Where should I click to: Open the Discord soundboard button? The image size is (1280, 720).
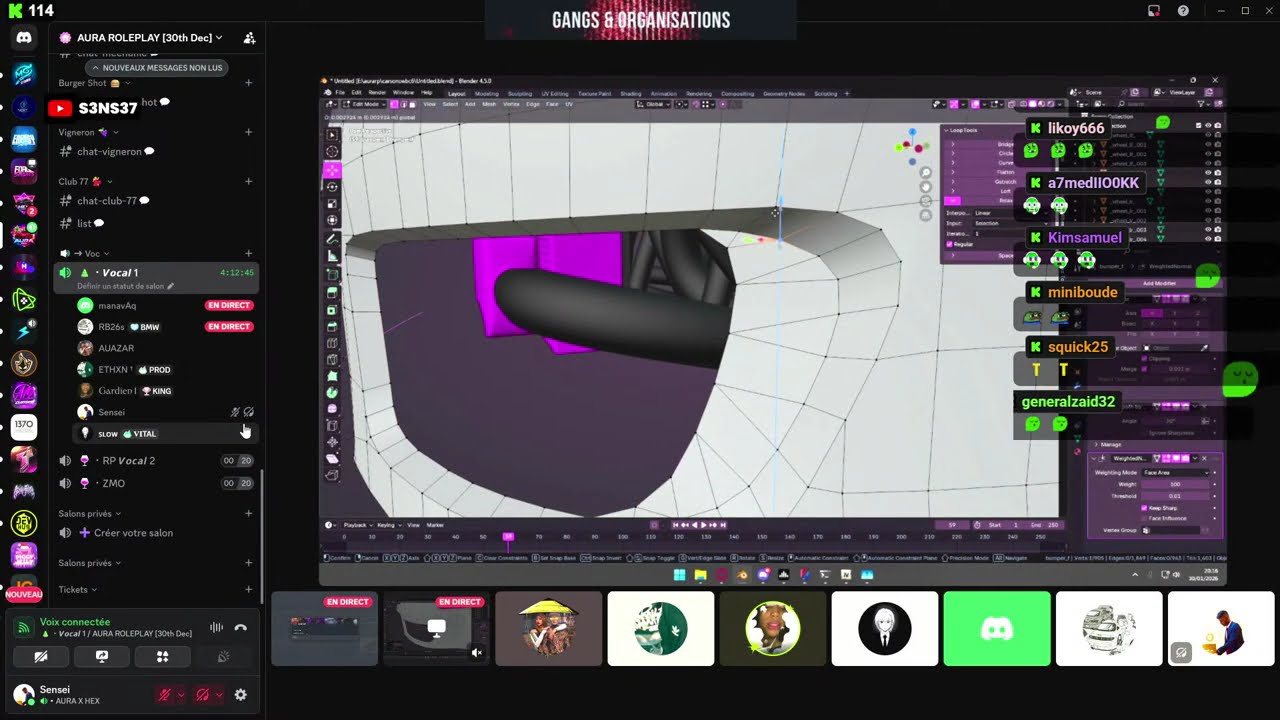coord(223,657)
